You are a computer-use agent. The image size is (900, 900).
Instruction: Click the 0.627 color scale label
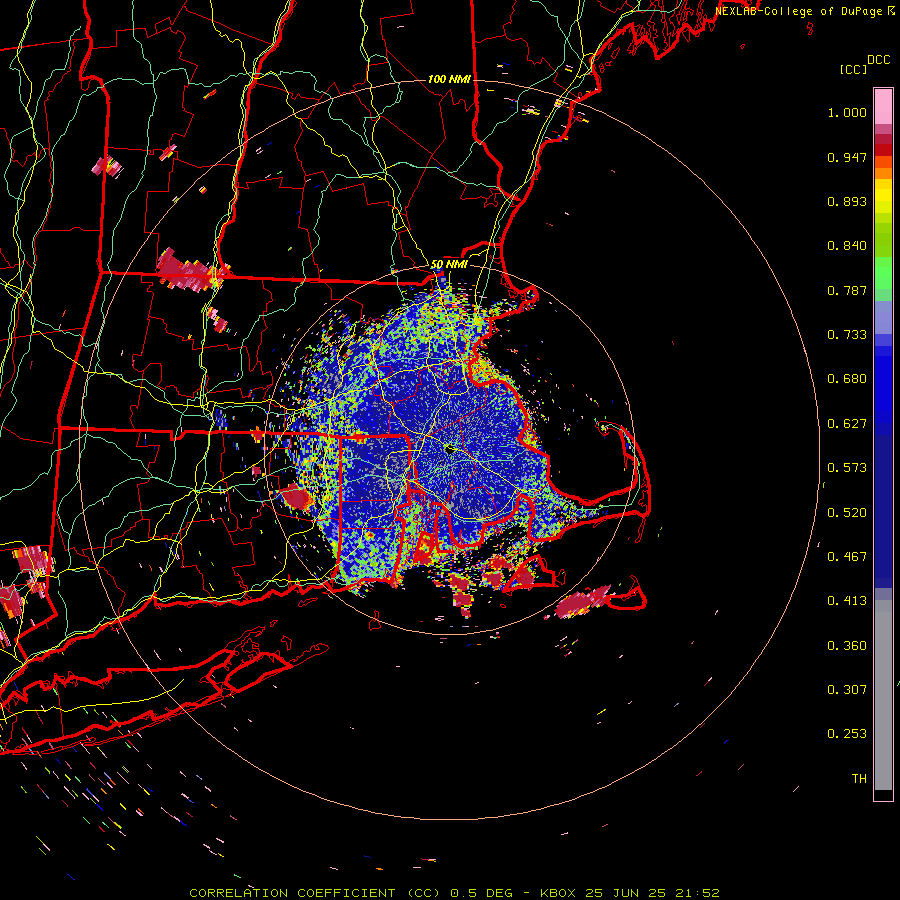(x=847, y=424)
